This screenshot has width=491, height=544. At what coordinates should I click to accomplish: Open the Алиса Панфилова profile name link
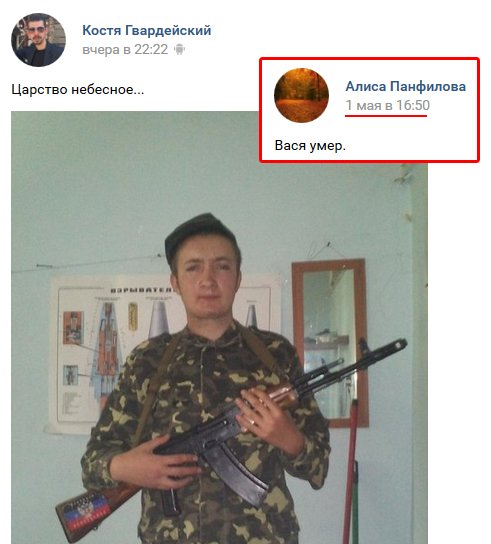(x=406, y=86)
